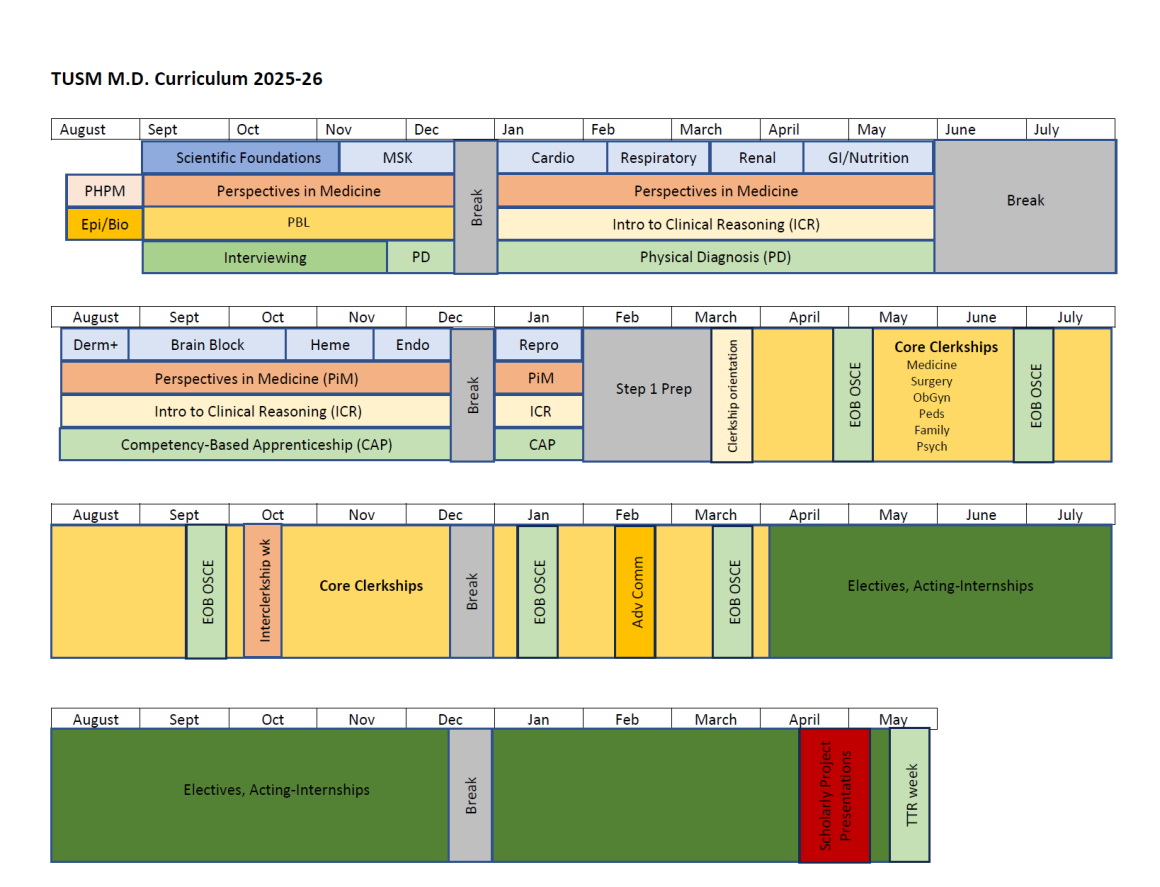Select the 'Repro' block
The image size is (1160, 887).
539,345
